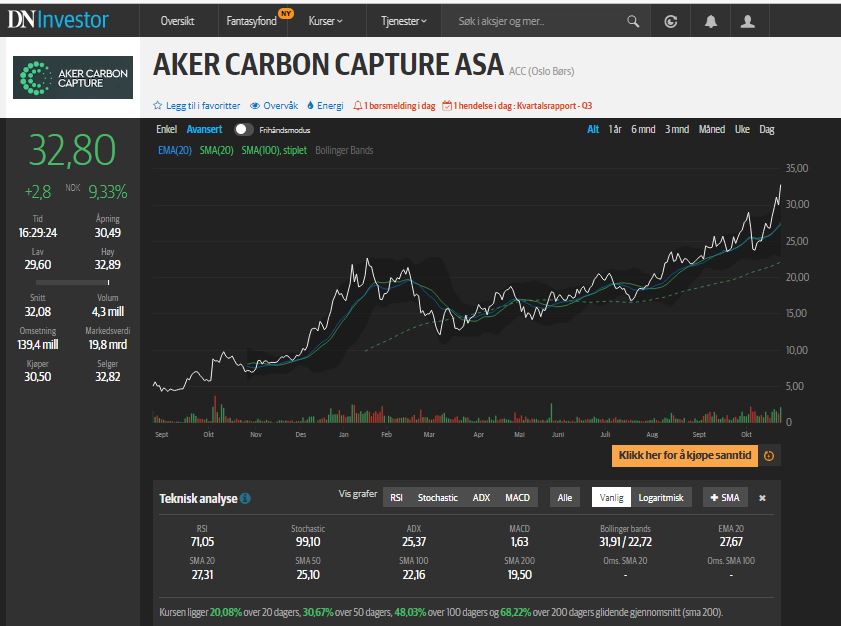
Task: Click the SMA 200 value 19,50
Action: click(x=519, y=575)
